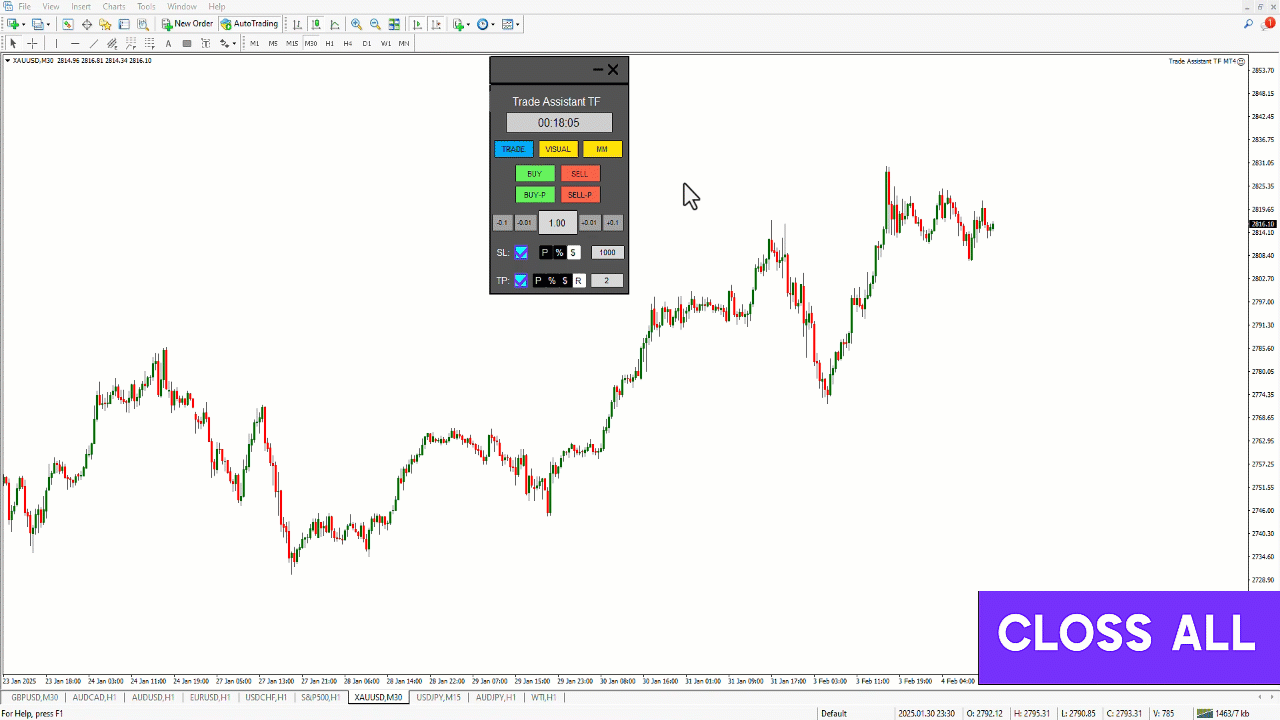Screen dimensions: 1280x720
Task: Increase lot size with +0.1 stepper
Action: tap(613, 223)
